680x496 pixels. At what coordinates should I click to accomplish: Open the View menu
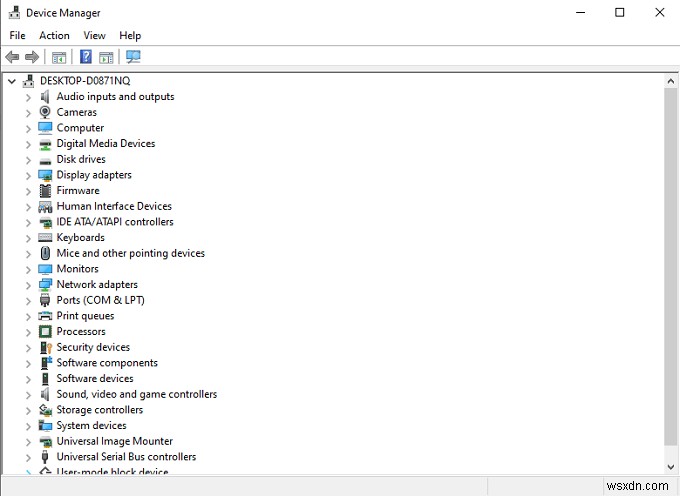tap(95, 35)
